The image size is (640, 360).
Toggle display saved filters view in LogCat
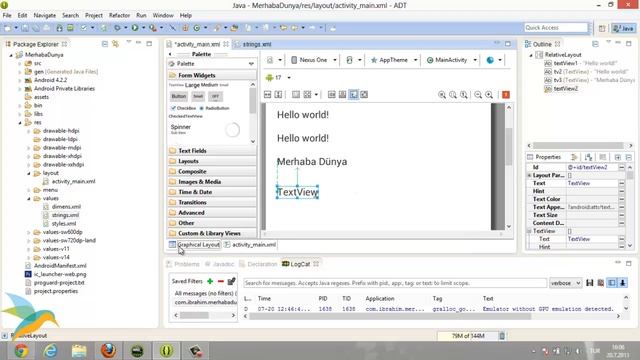[612, 282]
